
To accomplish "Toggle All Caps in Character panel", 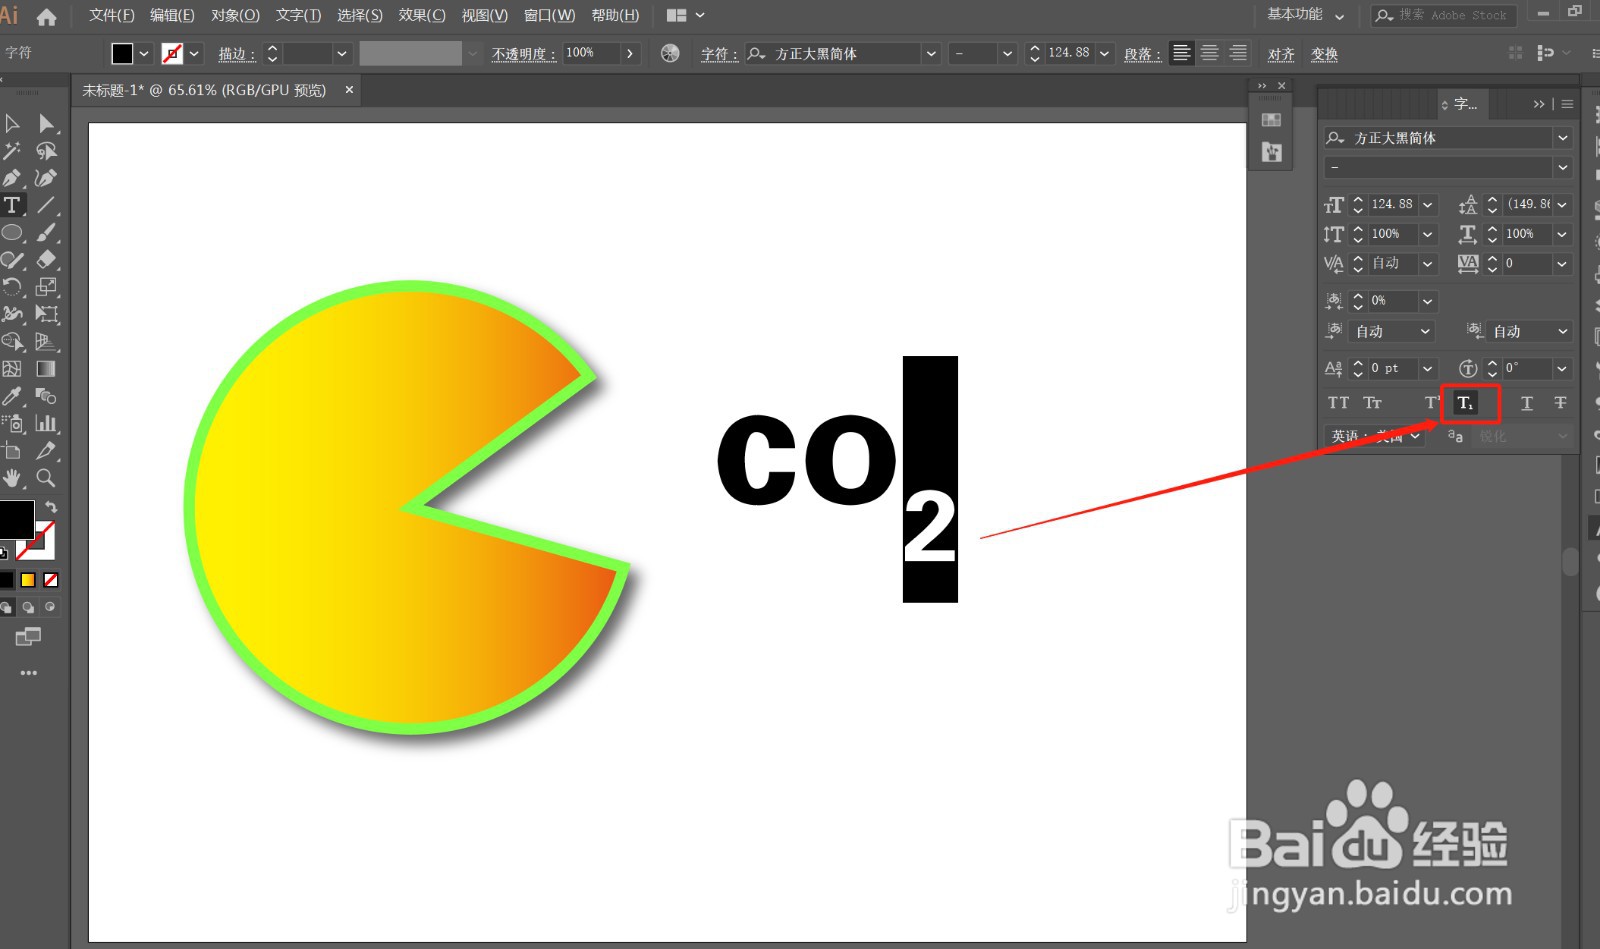I will (1338, 403).
